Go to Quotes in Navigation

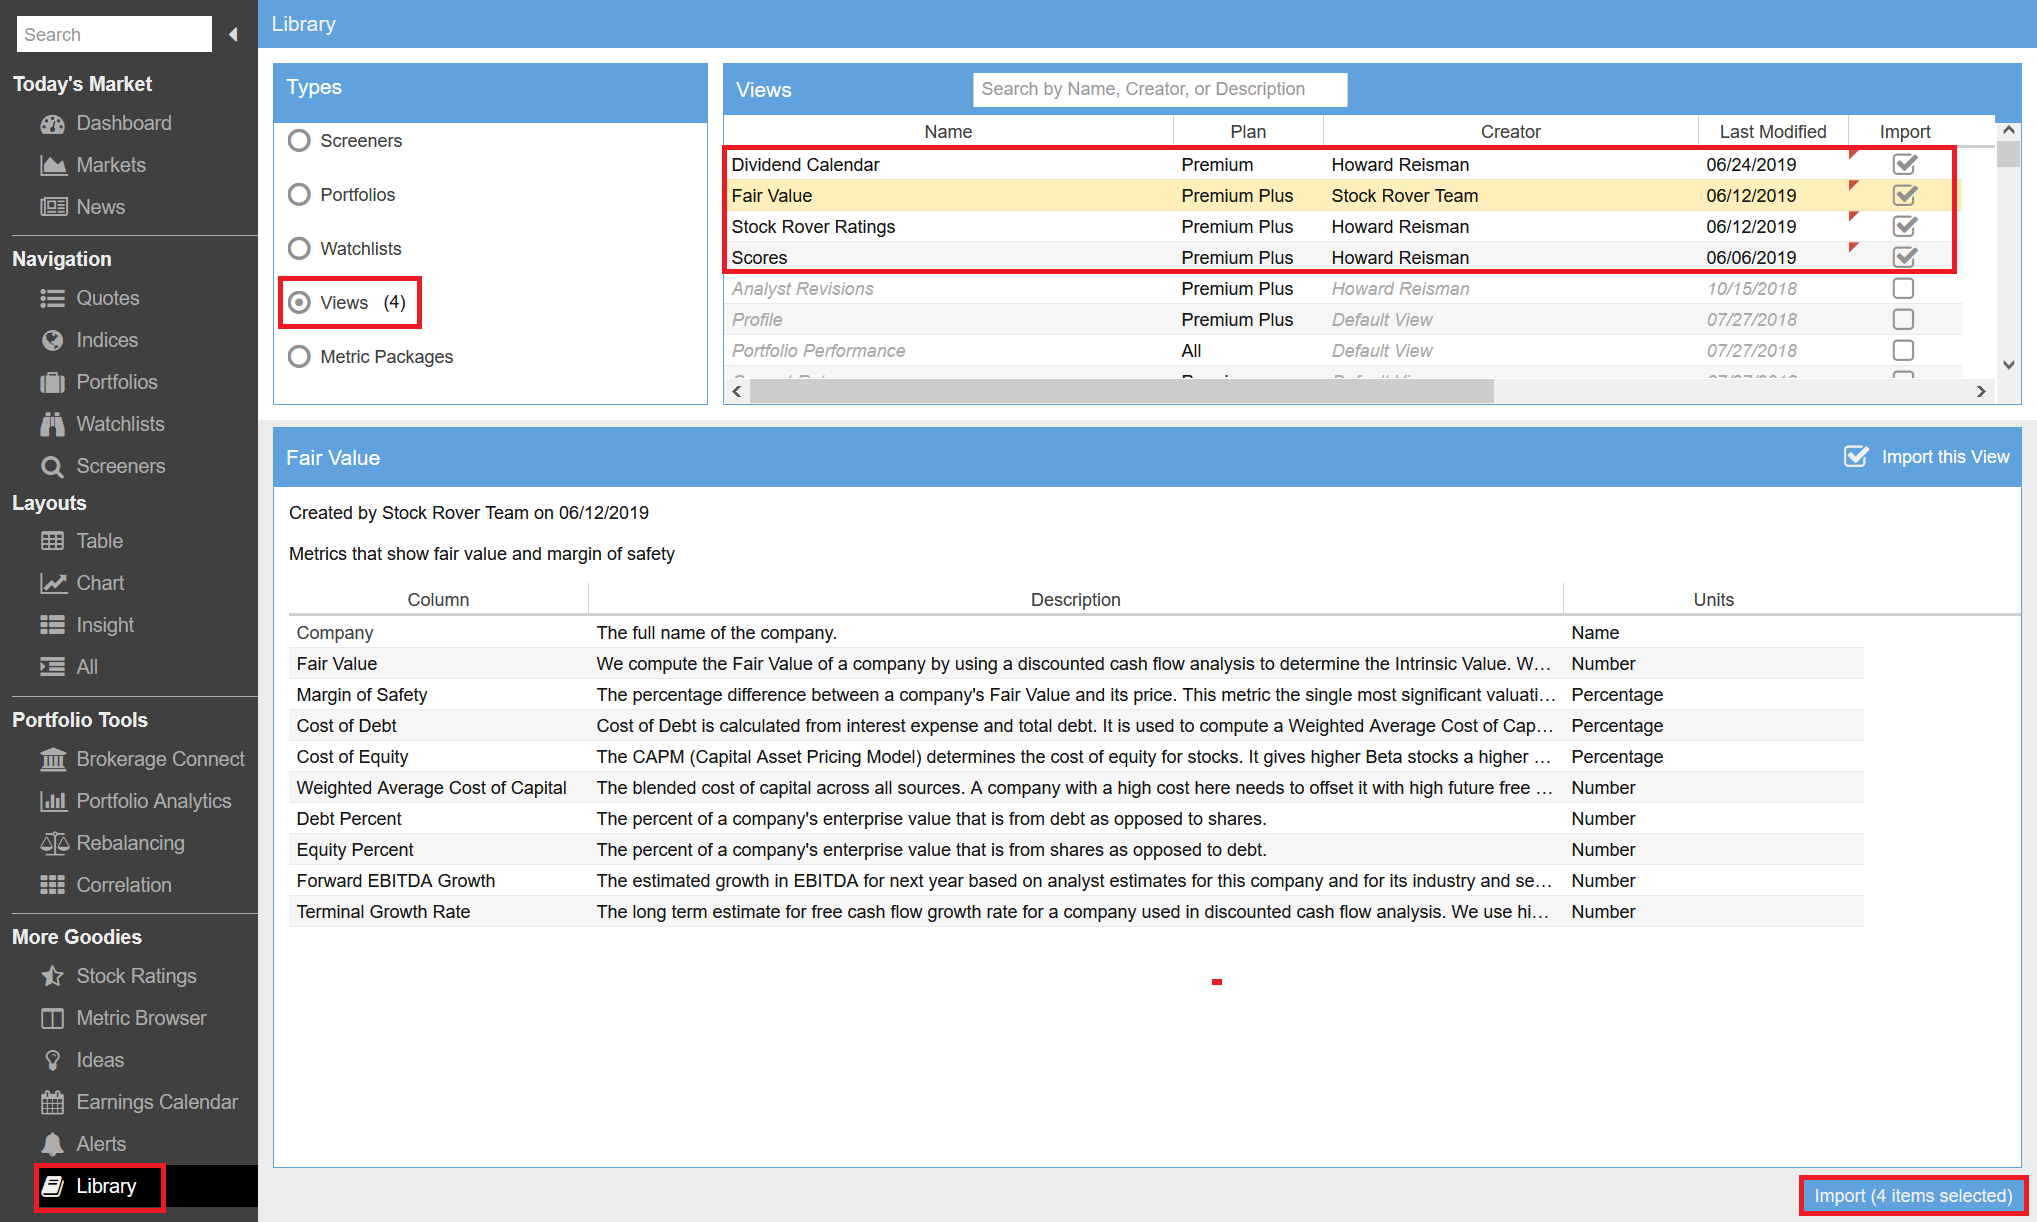point(108,298)
